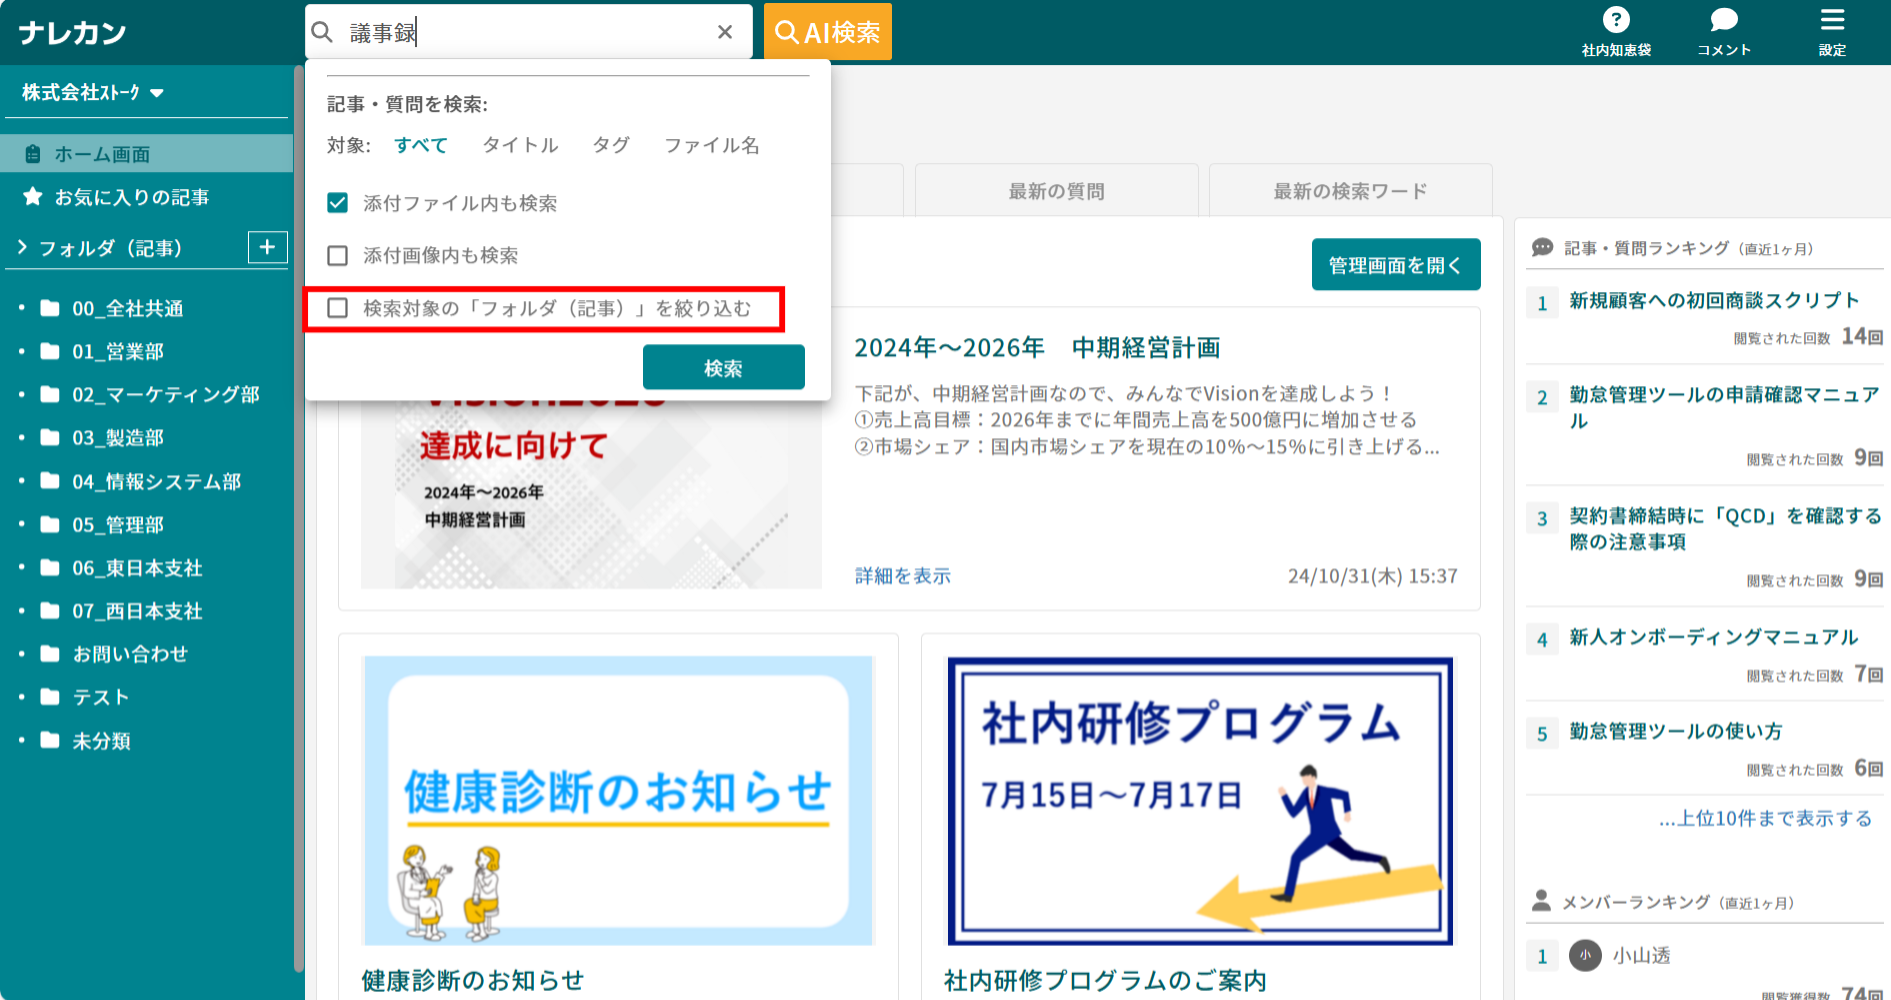Create a new folder with the plus icon
The width and height of the screenshot is (1891, 1000).
click(267, 247)
